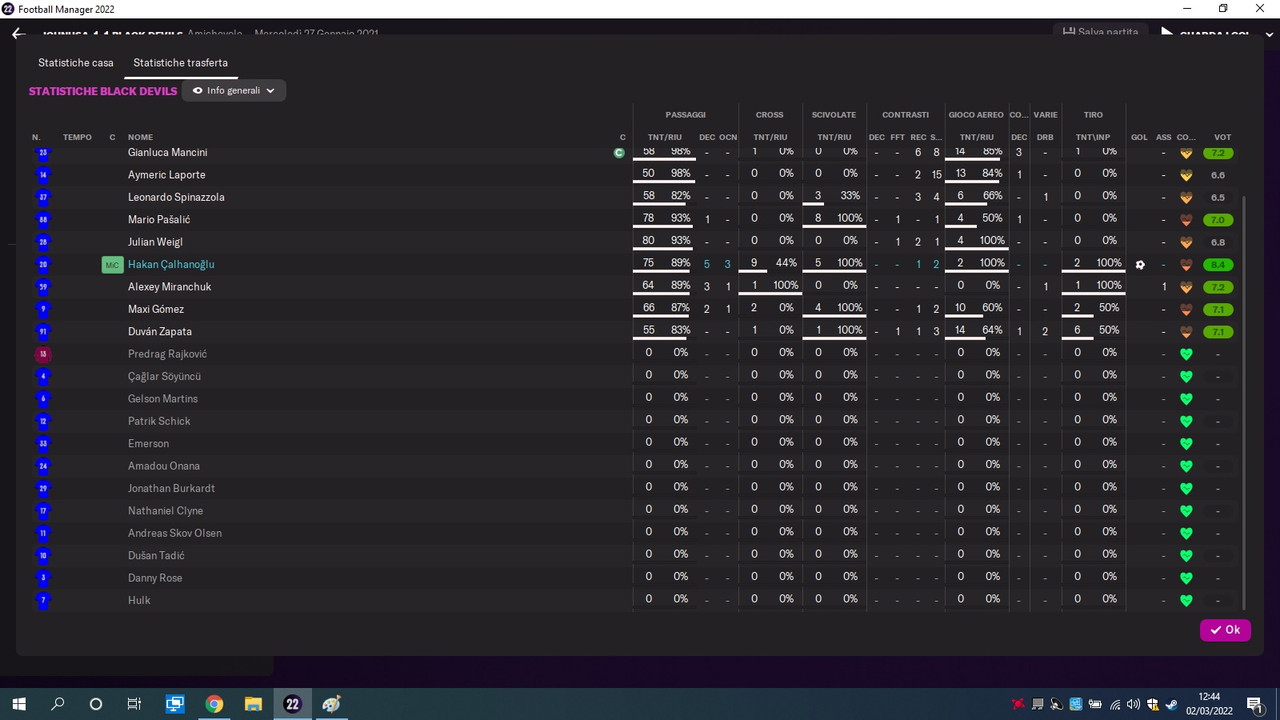This screenshot has width=1280, height=720.
Task: Click the GOL column header
Action: [x=1139, y=137]
